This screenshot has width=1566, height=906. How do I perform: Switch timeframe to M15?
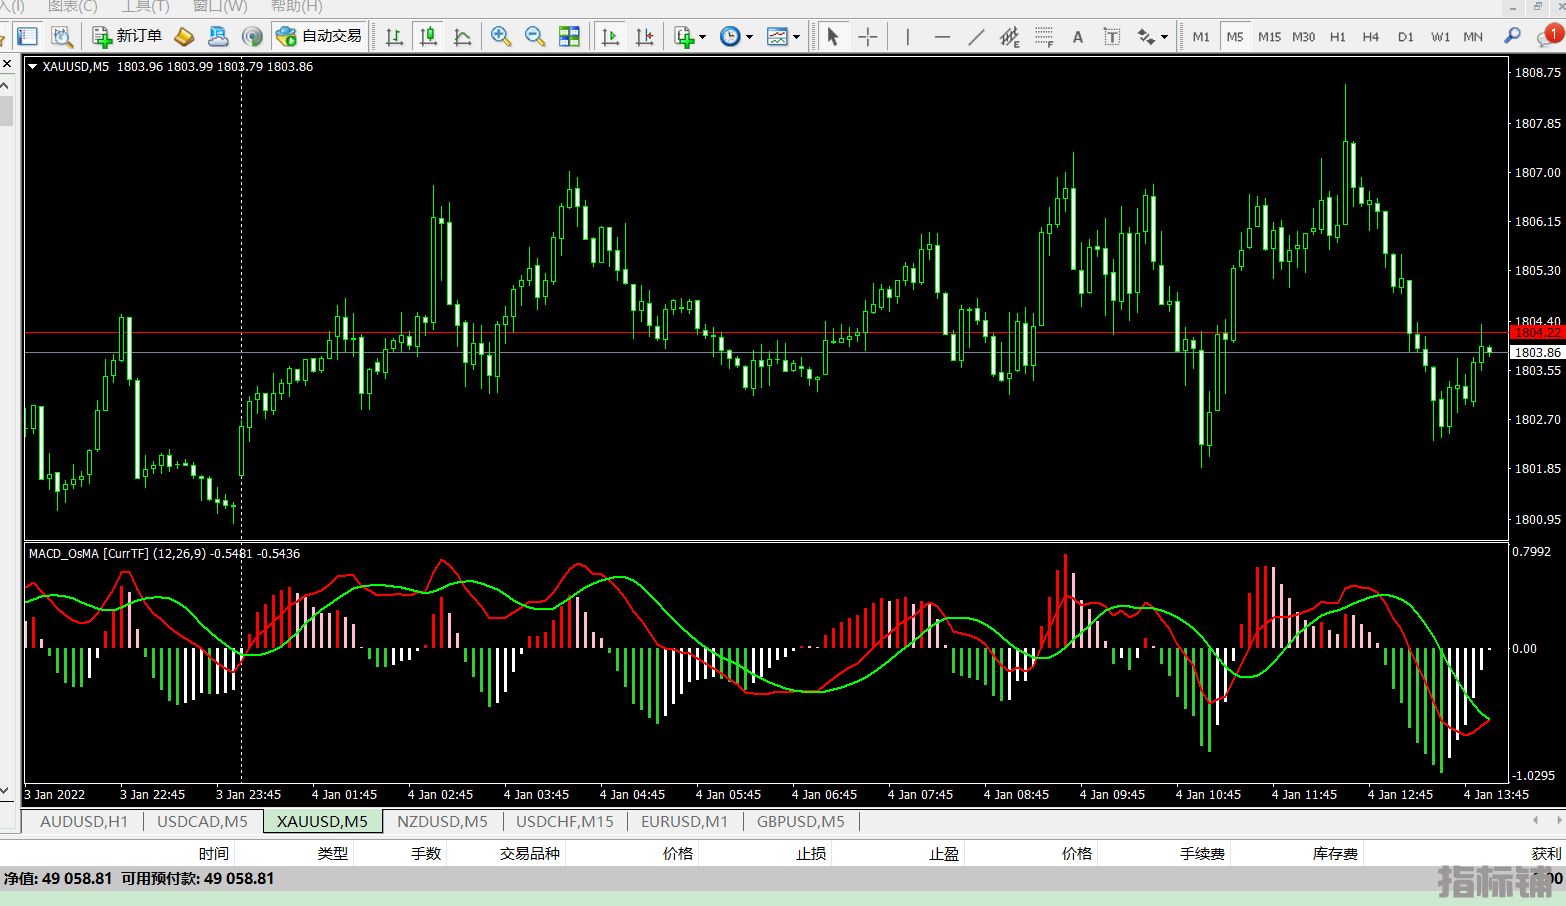point(1269,37)
